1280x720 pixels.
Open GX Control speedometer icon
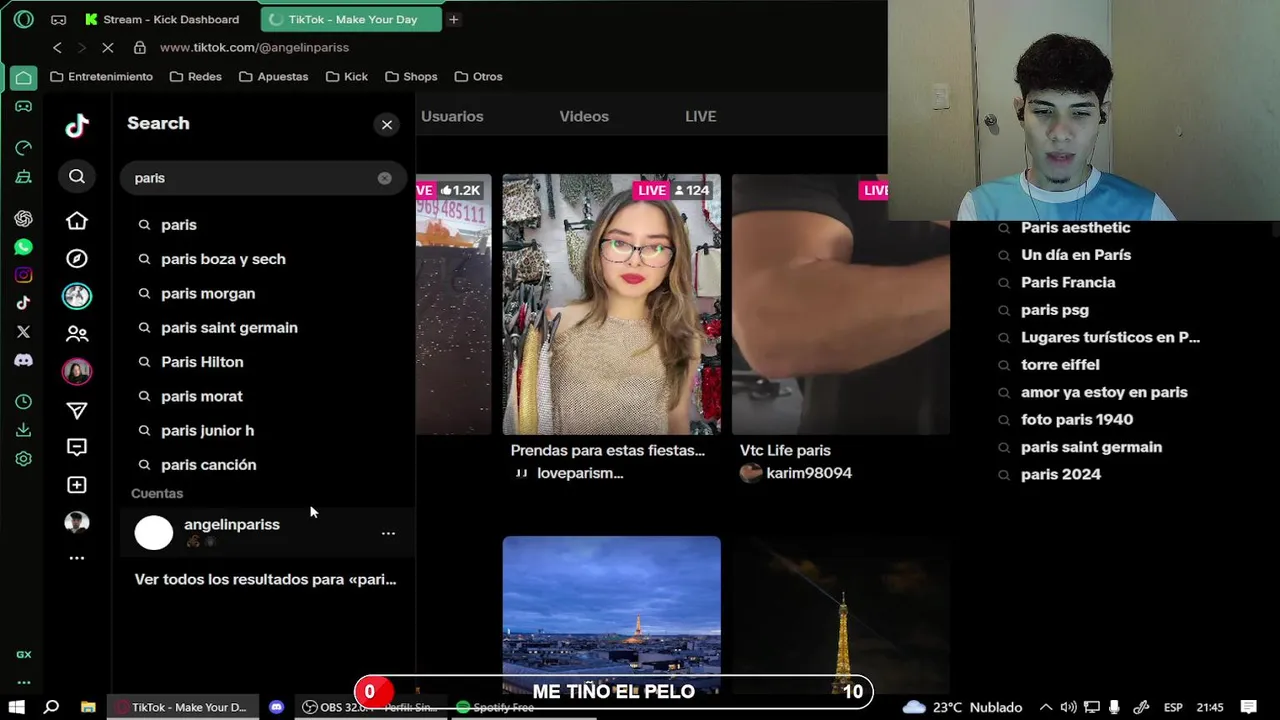23,148
